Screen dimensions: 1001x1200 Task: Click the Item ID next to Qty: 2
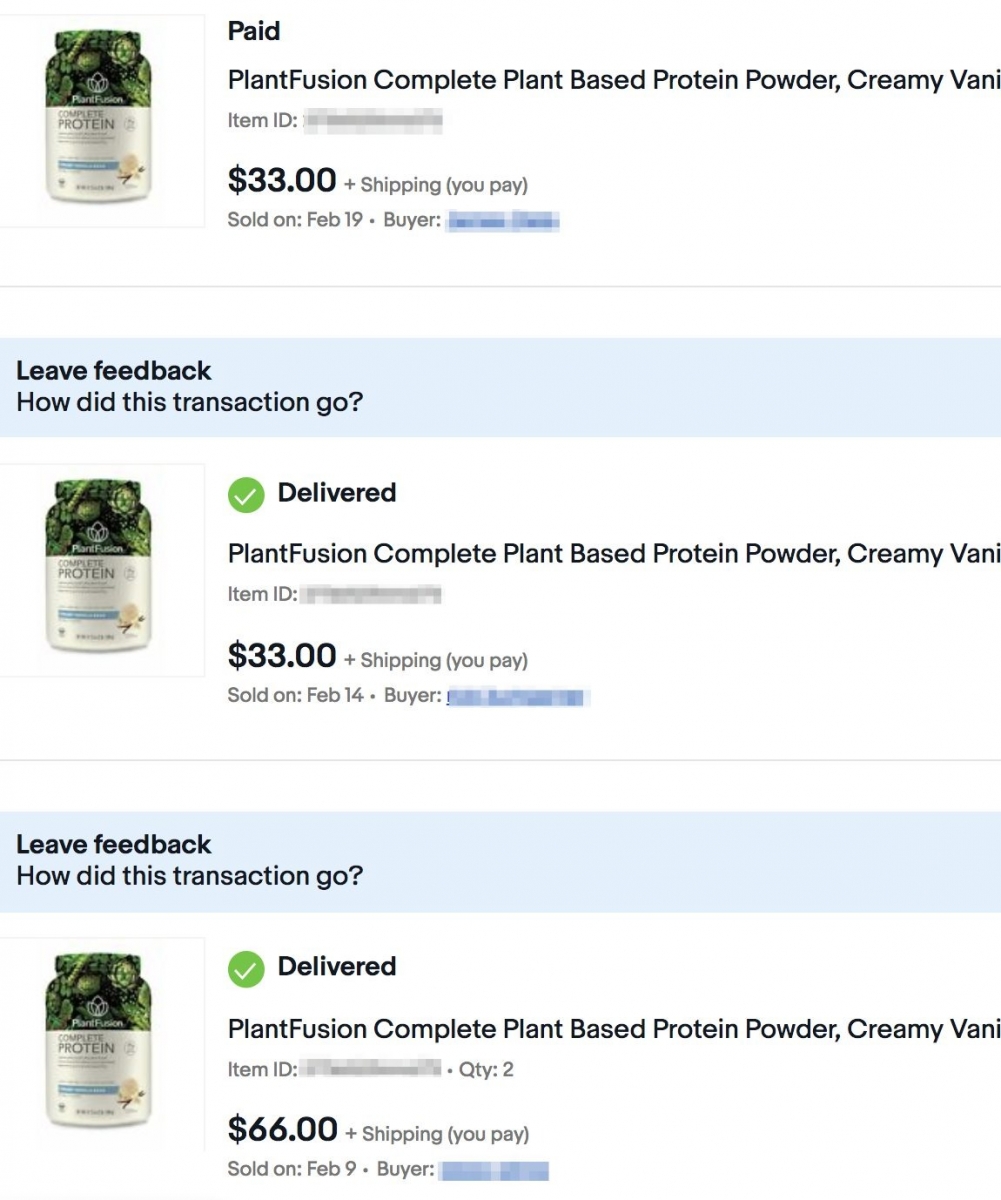click(370, 1070)
